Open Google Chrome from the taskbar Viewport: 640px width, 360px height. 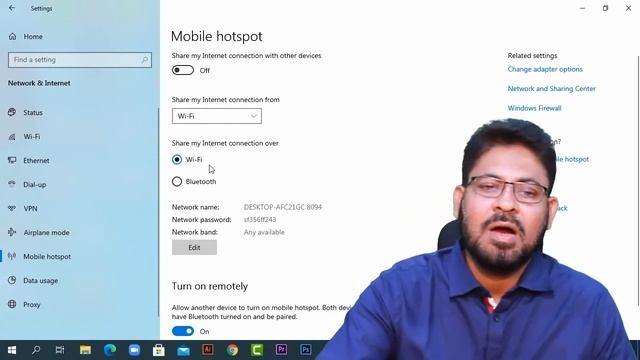[232, 350]
